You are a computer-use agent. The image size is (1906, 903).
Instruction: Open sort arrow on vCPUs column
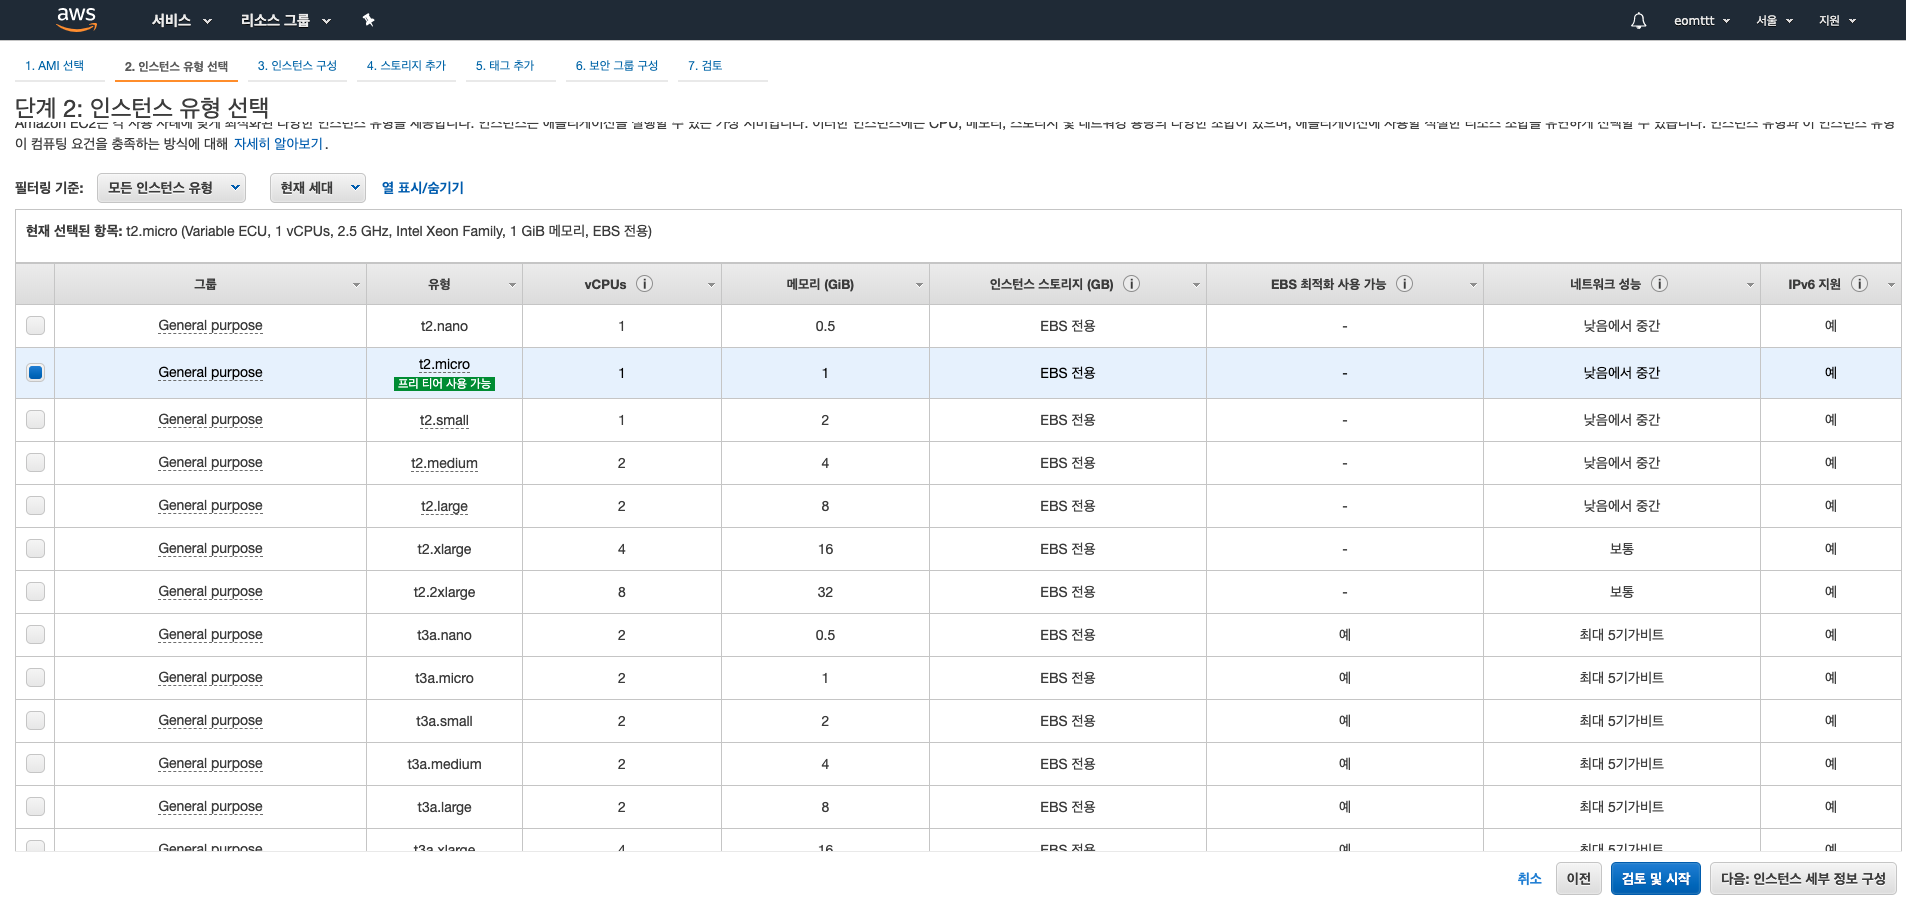coord(711,285)
